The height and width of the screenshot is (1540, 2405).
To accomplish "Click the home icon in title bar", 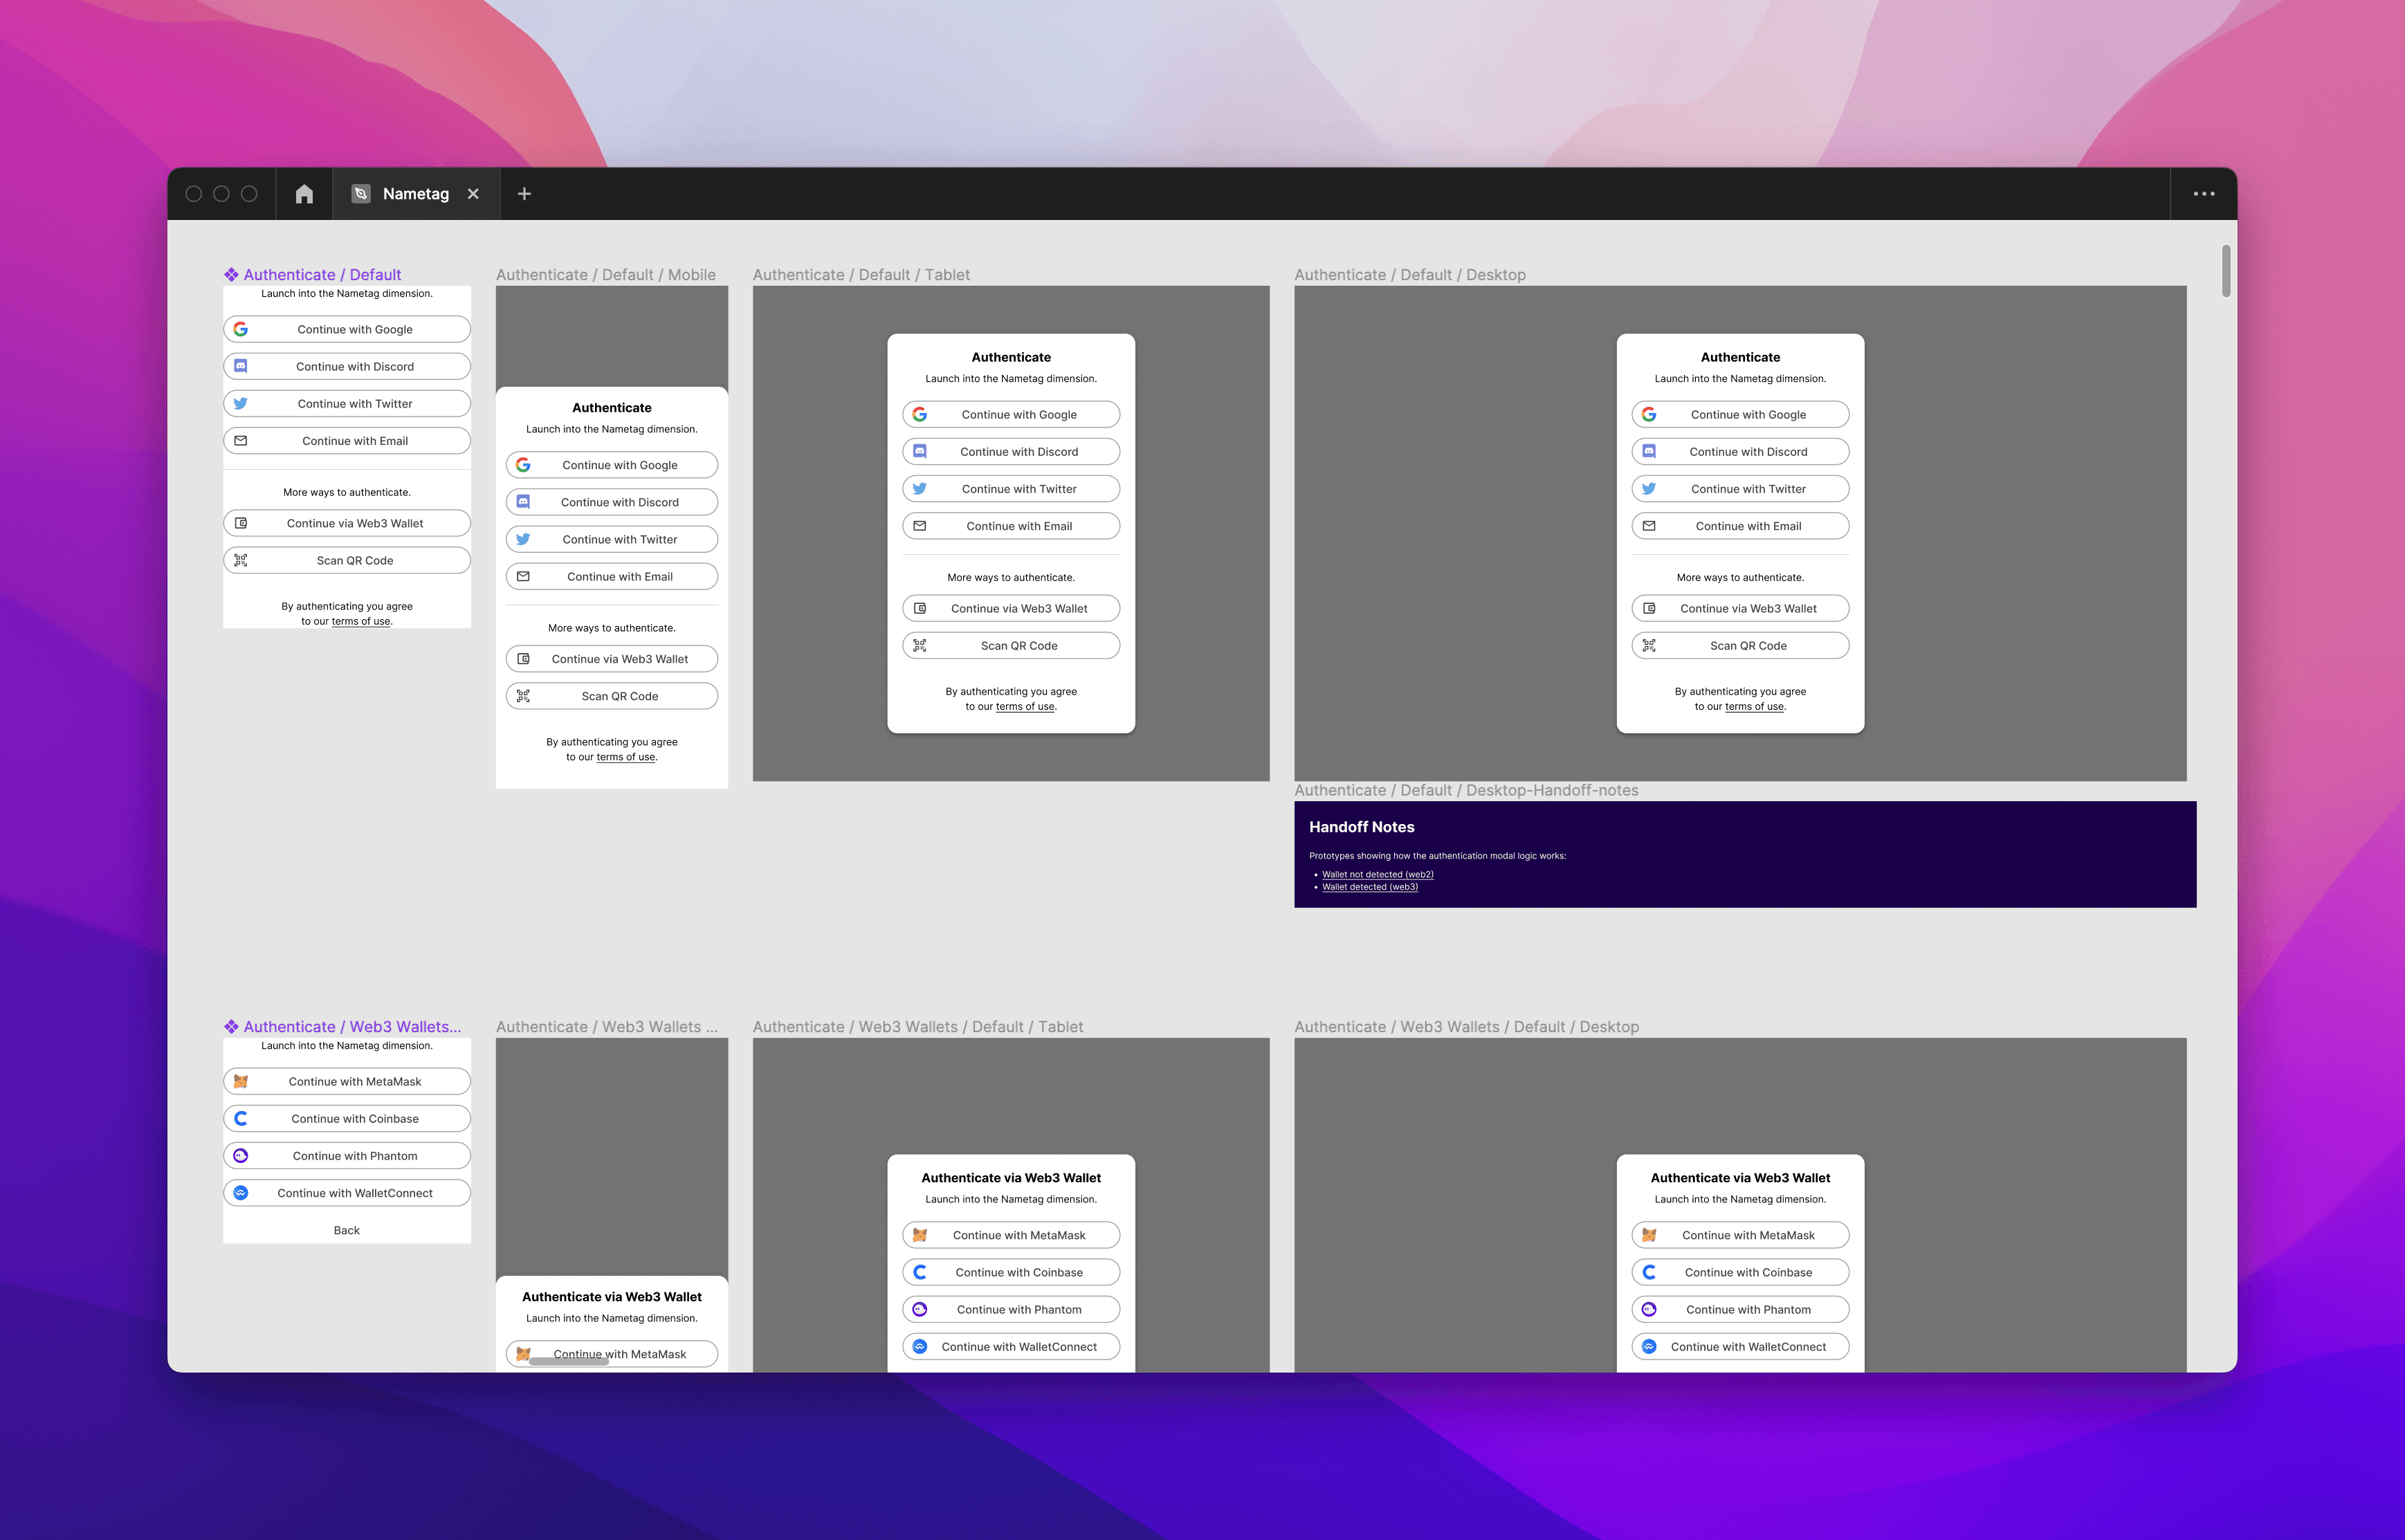I will coord(304,194).
